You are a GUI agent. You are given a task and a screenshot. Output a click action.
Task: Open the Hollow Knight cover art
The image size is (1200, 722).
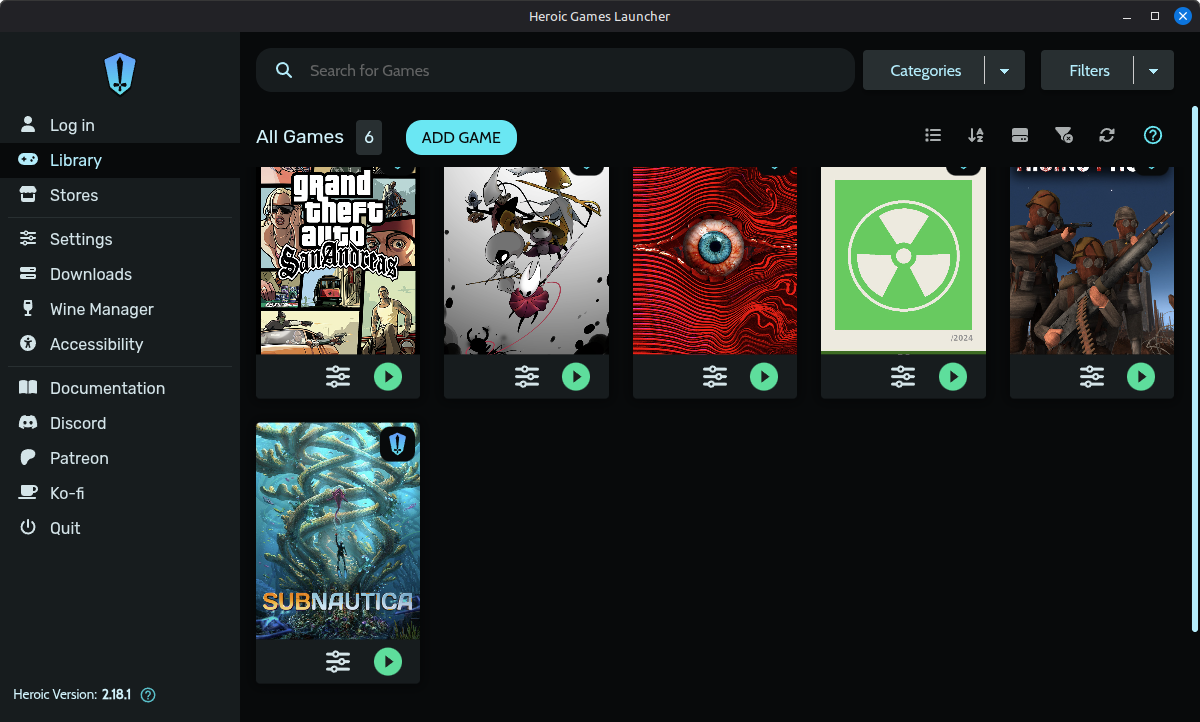[526, 260]
